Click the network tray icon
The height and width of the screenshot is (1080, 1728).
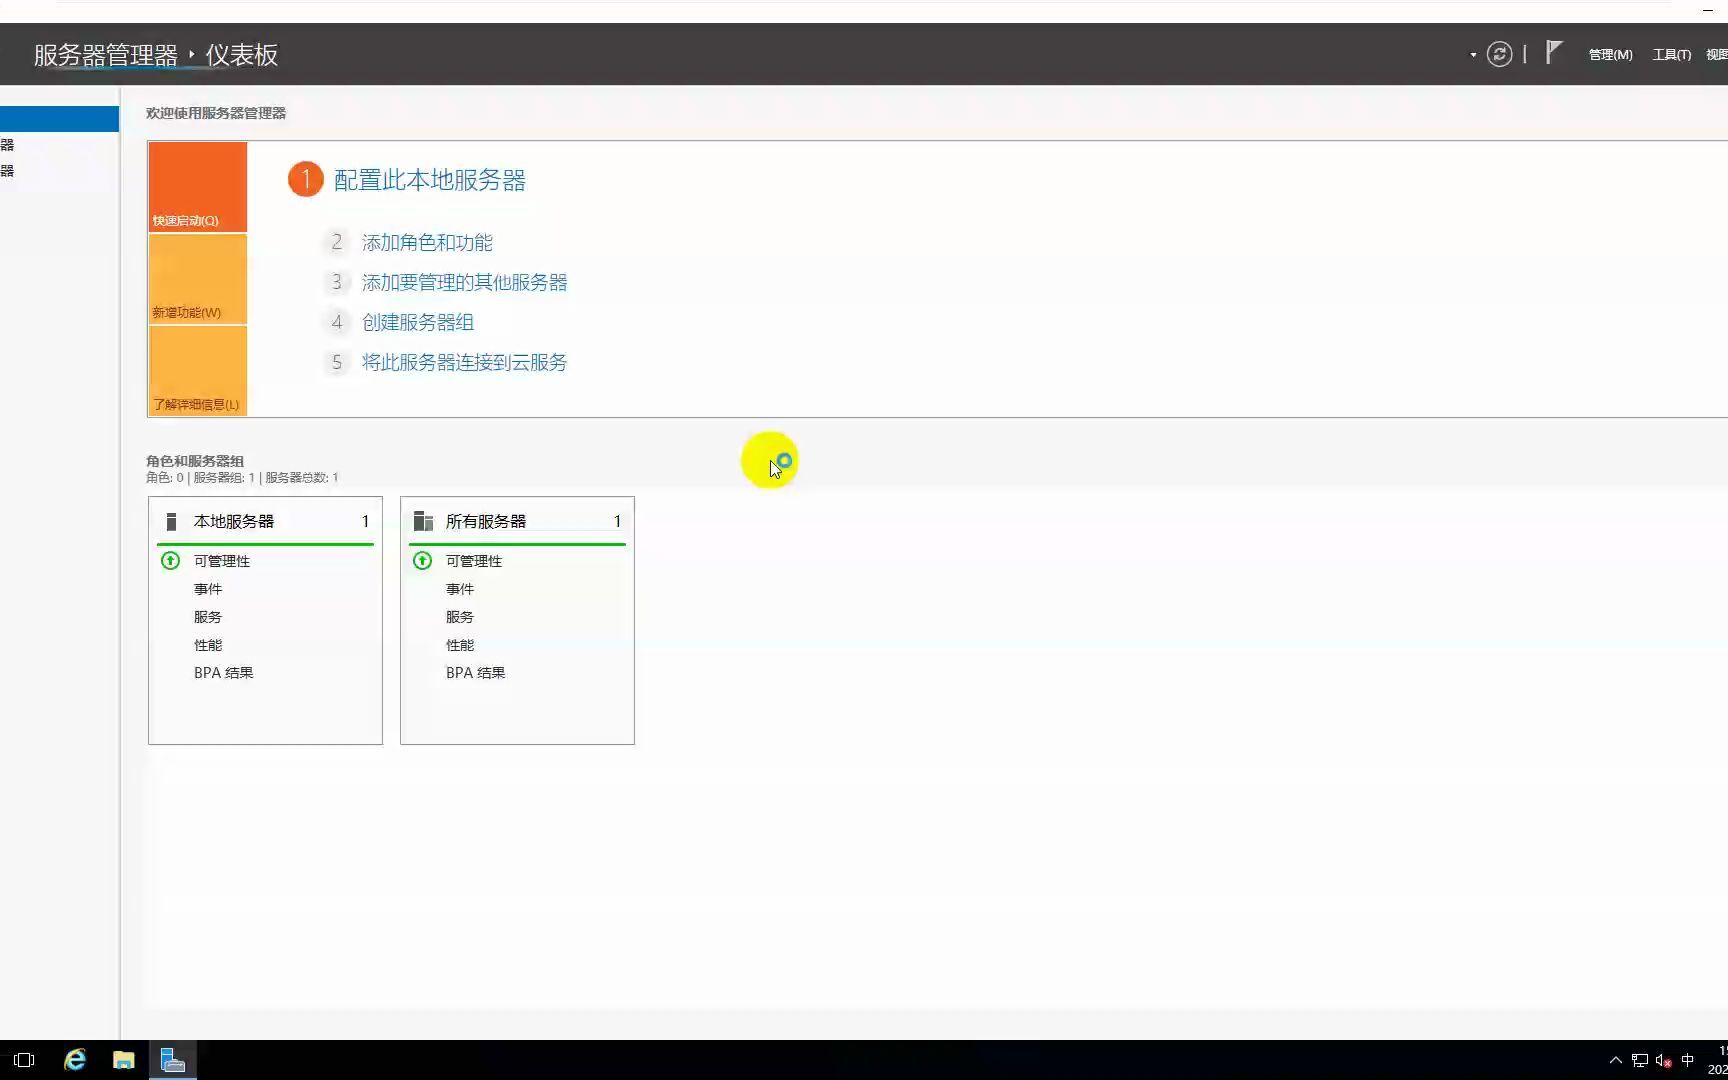point(1640,1060)
